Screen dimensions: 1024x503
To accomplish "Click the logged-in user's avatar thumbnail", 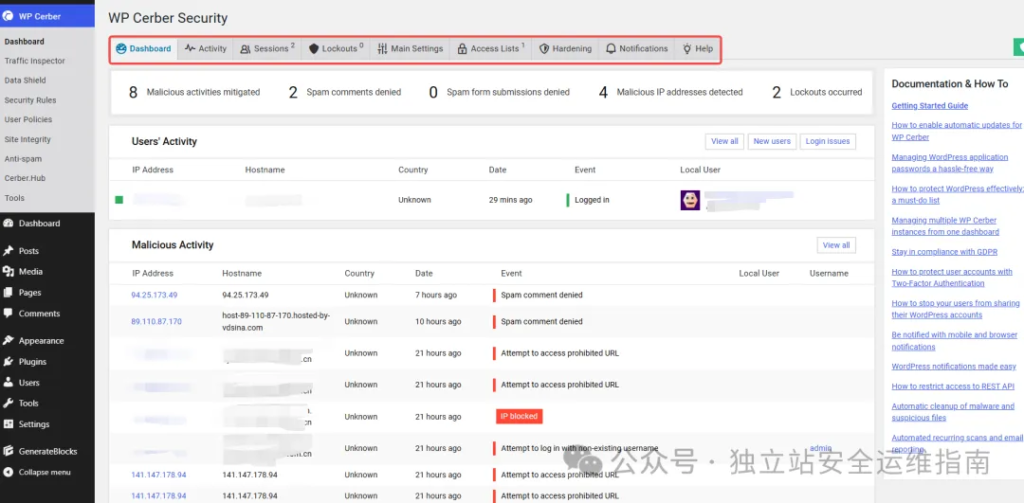I will [x=690, y=201].
